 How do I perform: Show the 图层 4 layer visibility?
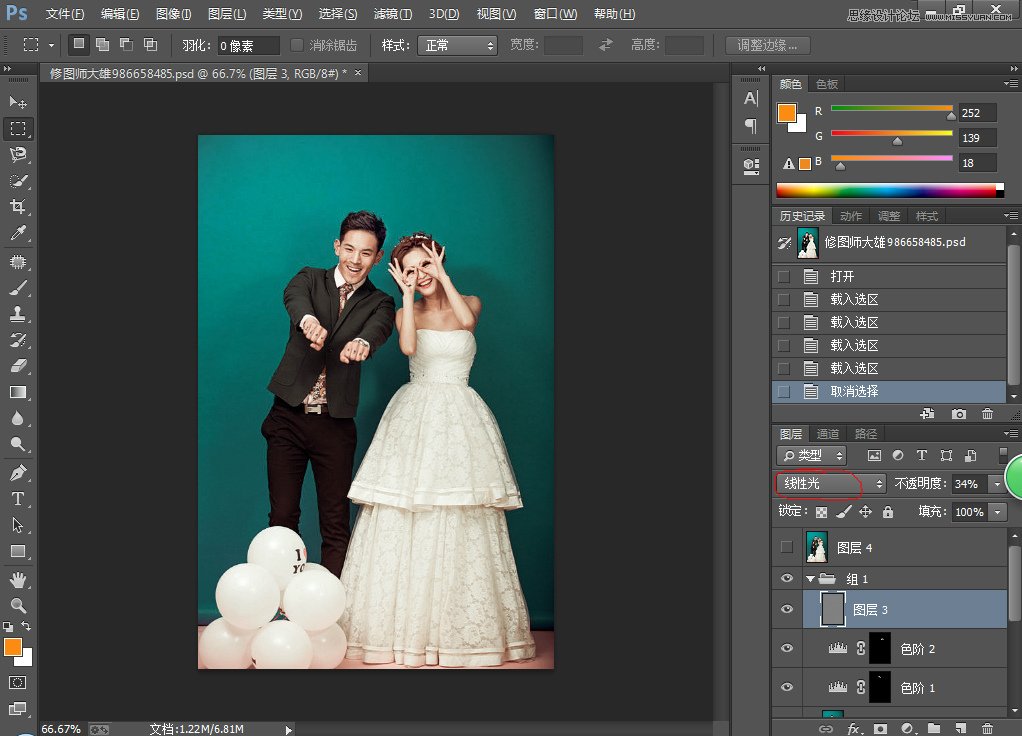788,547
